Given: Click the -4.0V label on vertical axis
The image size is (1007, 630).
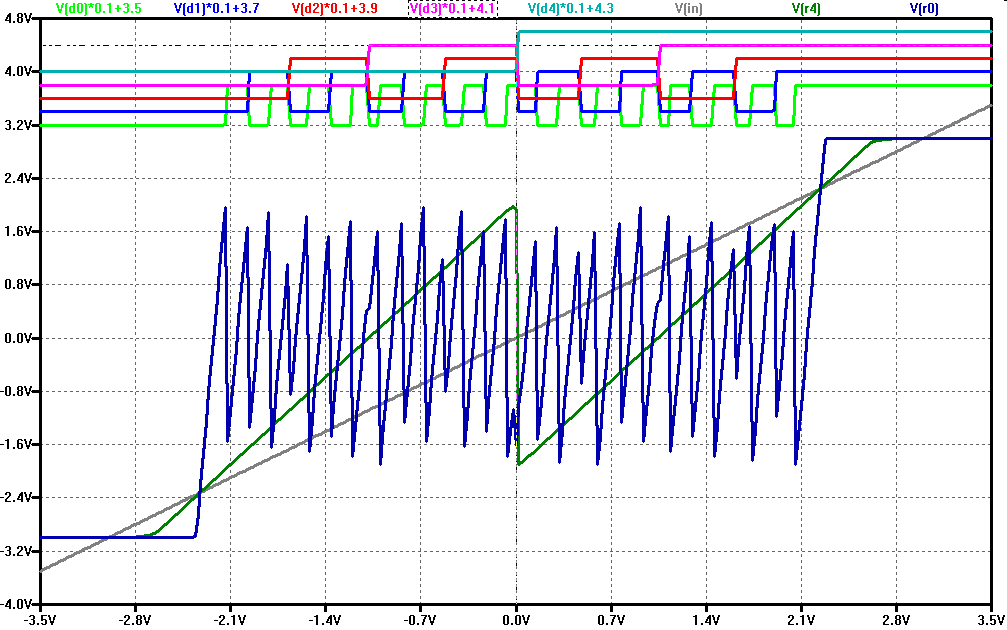Looking at the screenshot, I should pos(19,604).
